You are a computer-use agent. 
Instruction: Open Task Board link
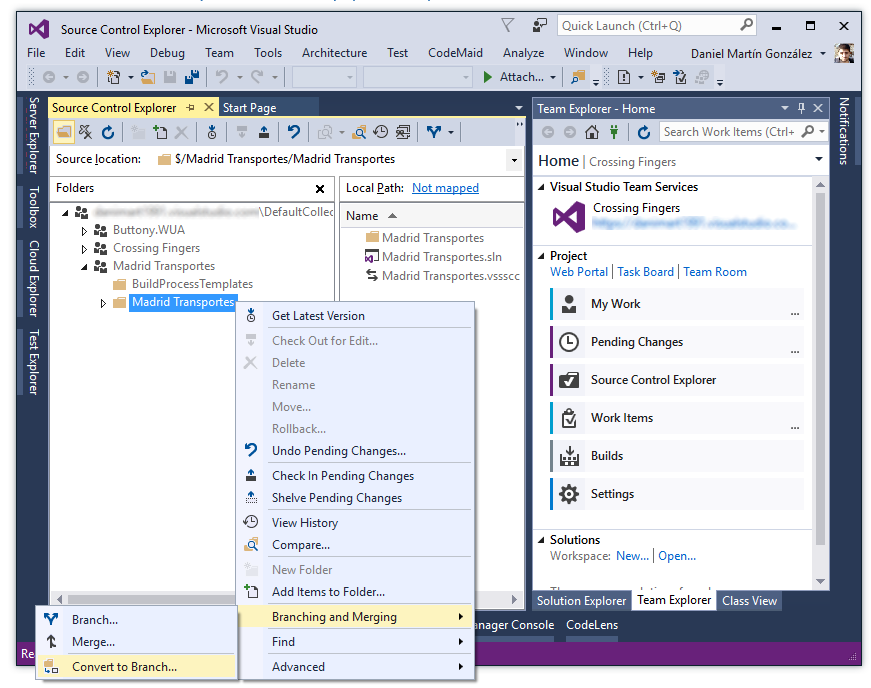pyautogui.click(x=645, y=272)
